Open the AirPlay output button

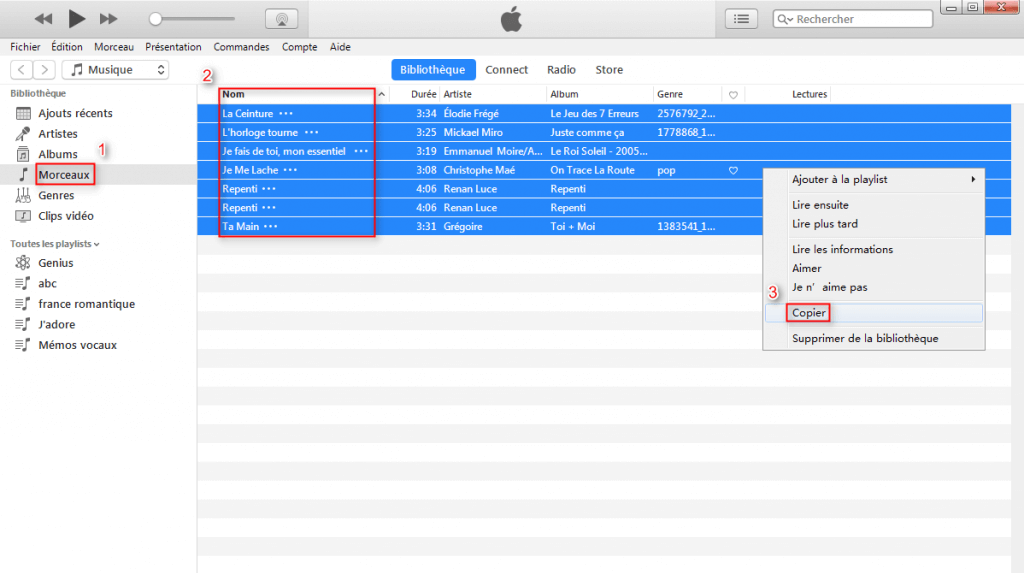click(281, 19)
